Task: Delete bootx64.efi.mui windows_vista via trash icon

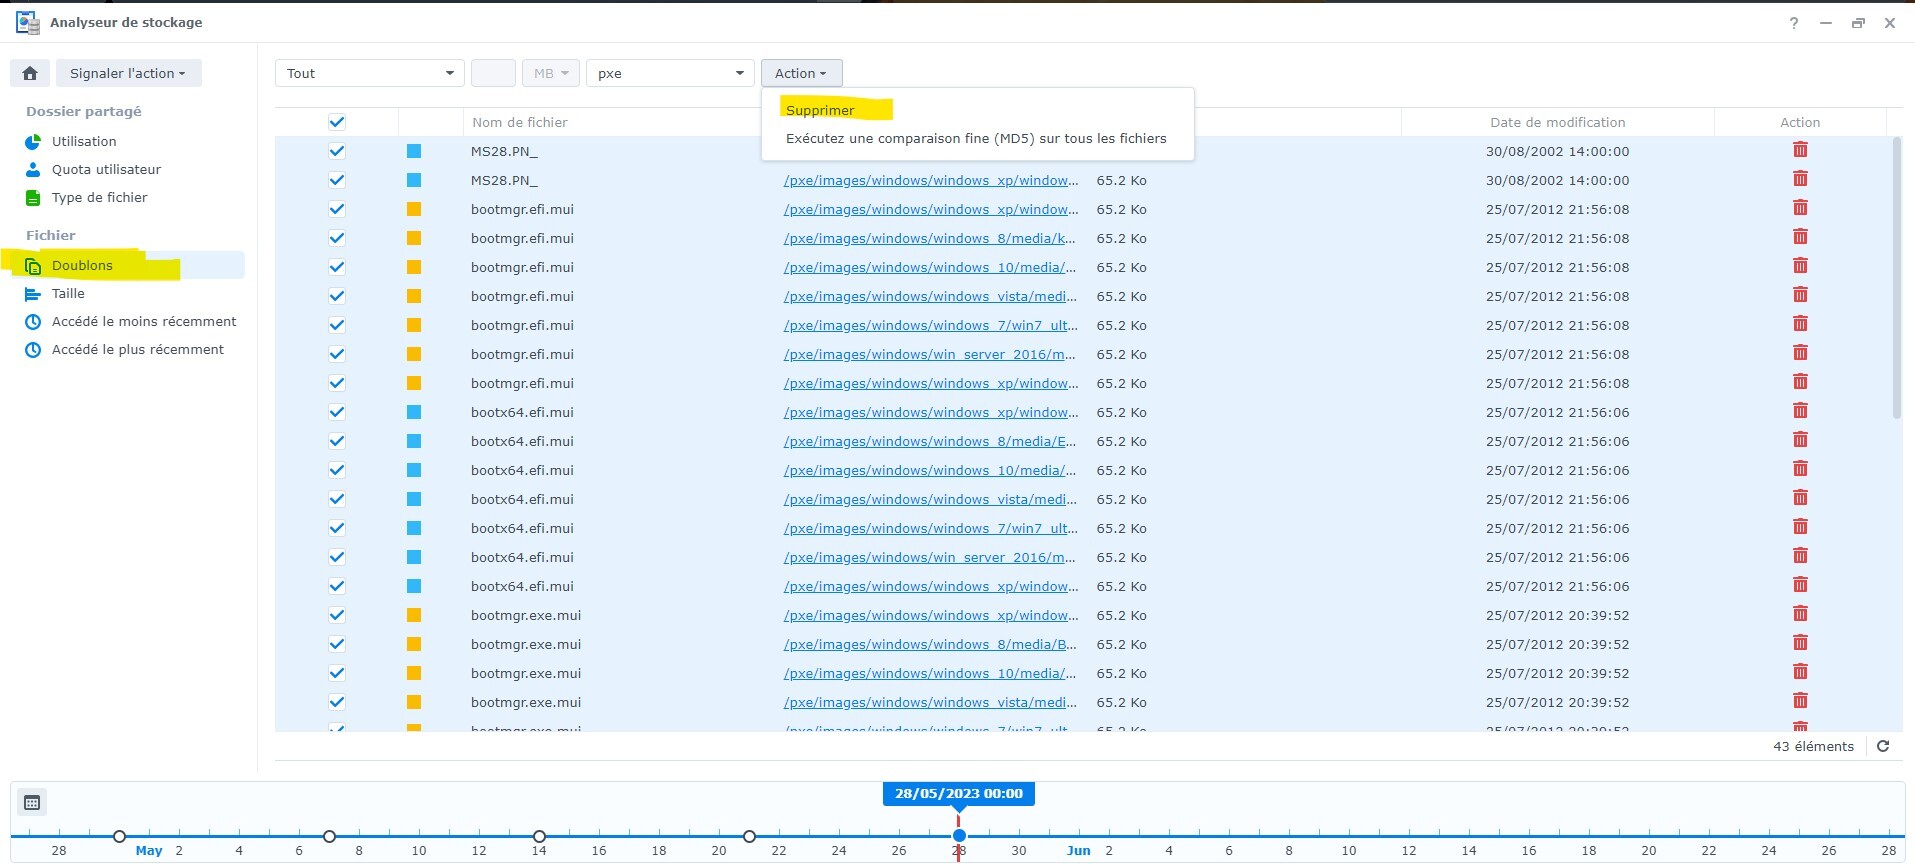Action: 1800,498
